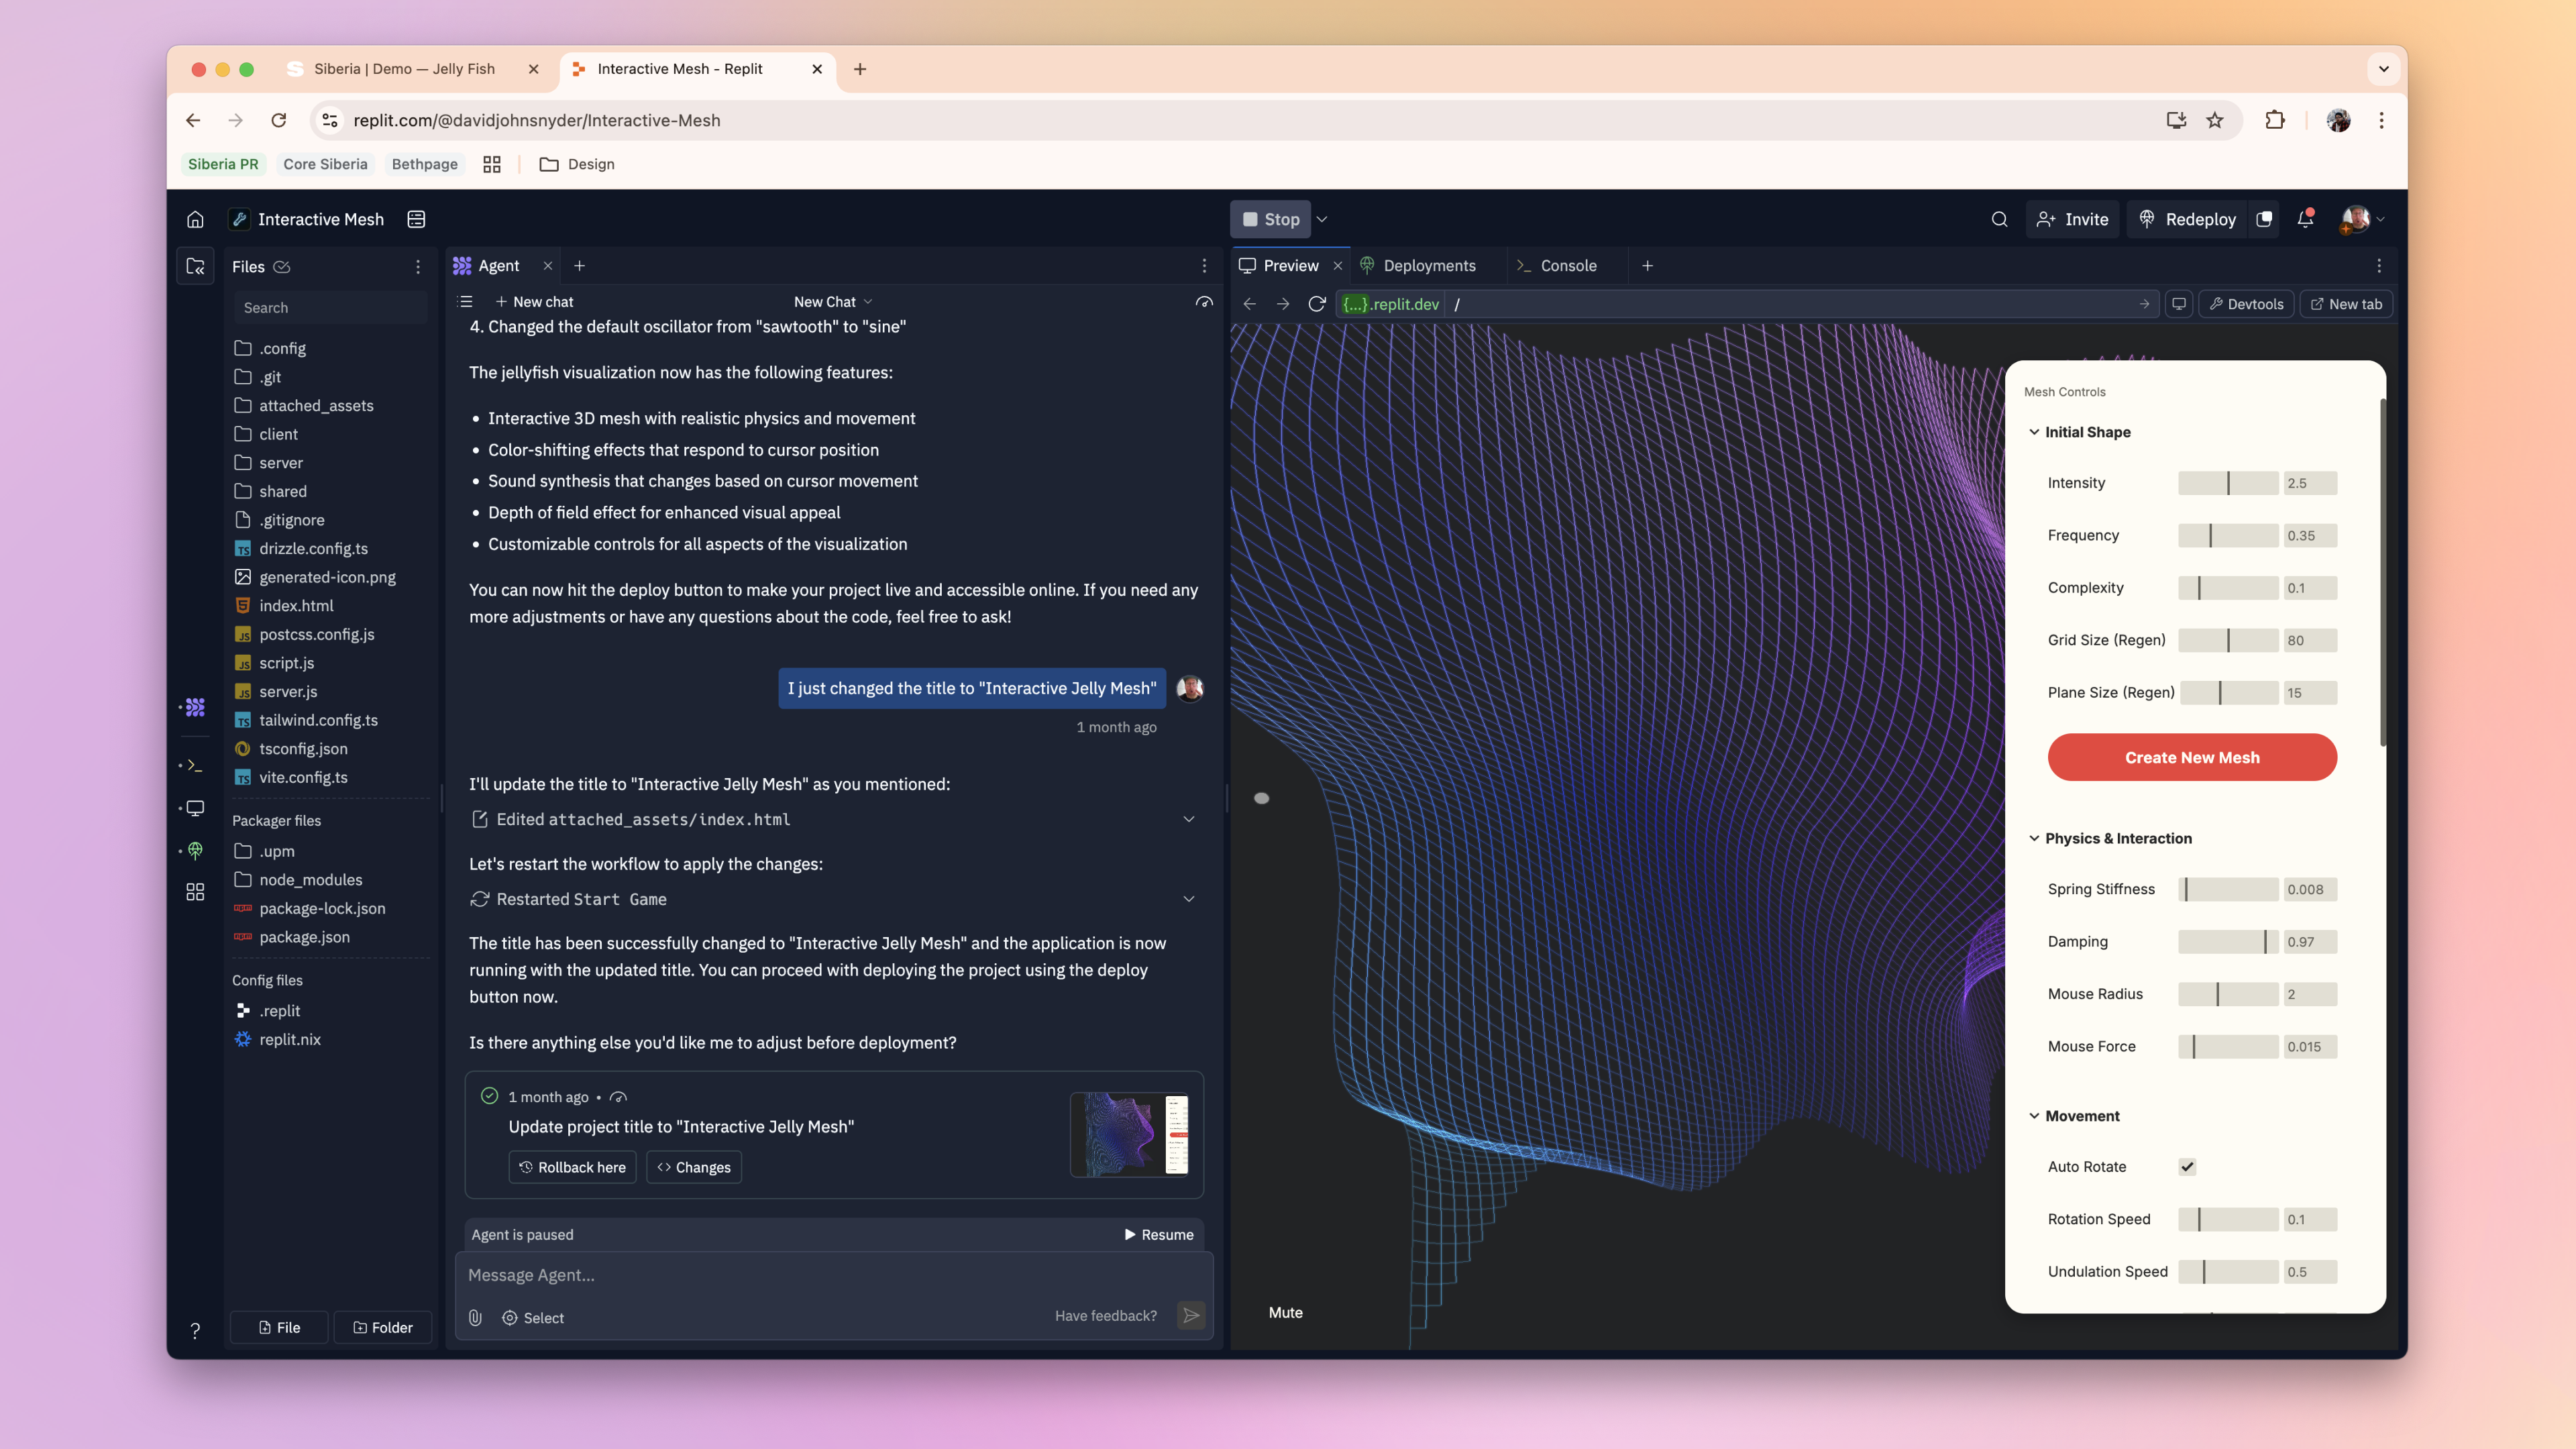Open the dropdown arrow next to Stop
Viewport: 2576px width, 1449px height.
pos(1322,219)
